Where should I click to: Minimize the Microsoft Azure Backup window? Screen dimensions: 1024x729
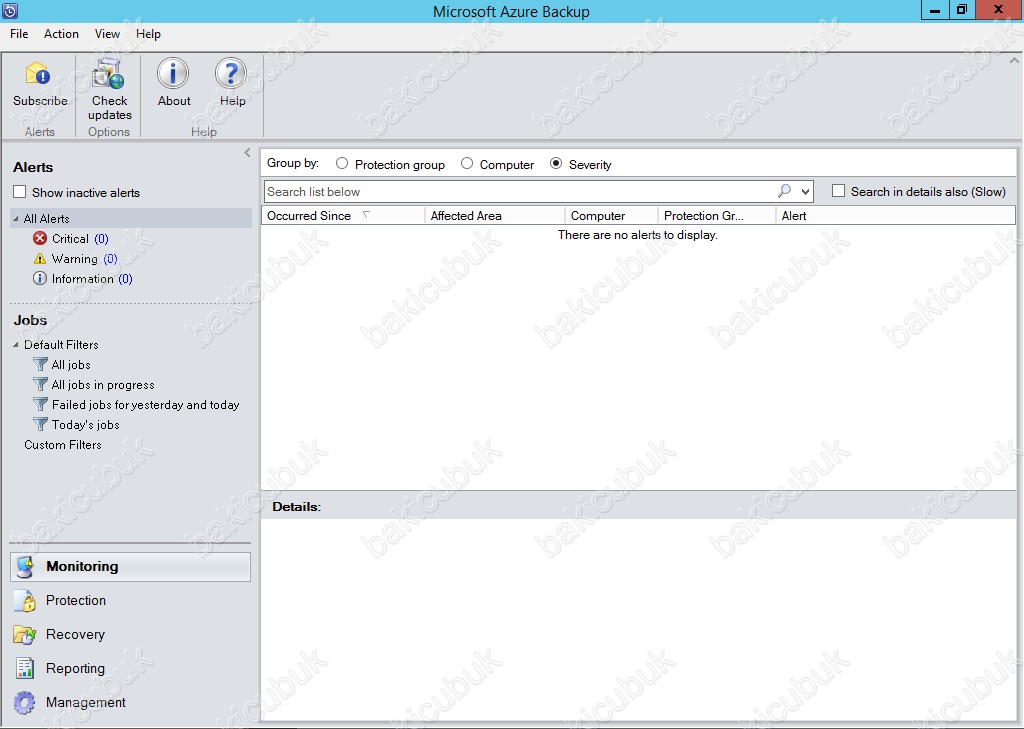(x=935, y=10)
